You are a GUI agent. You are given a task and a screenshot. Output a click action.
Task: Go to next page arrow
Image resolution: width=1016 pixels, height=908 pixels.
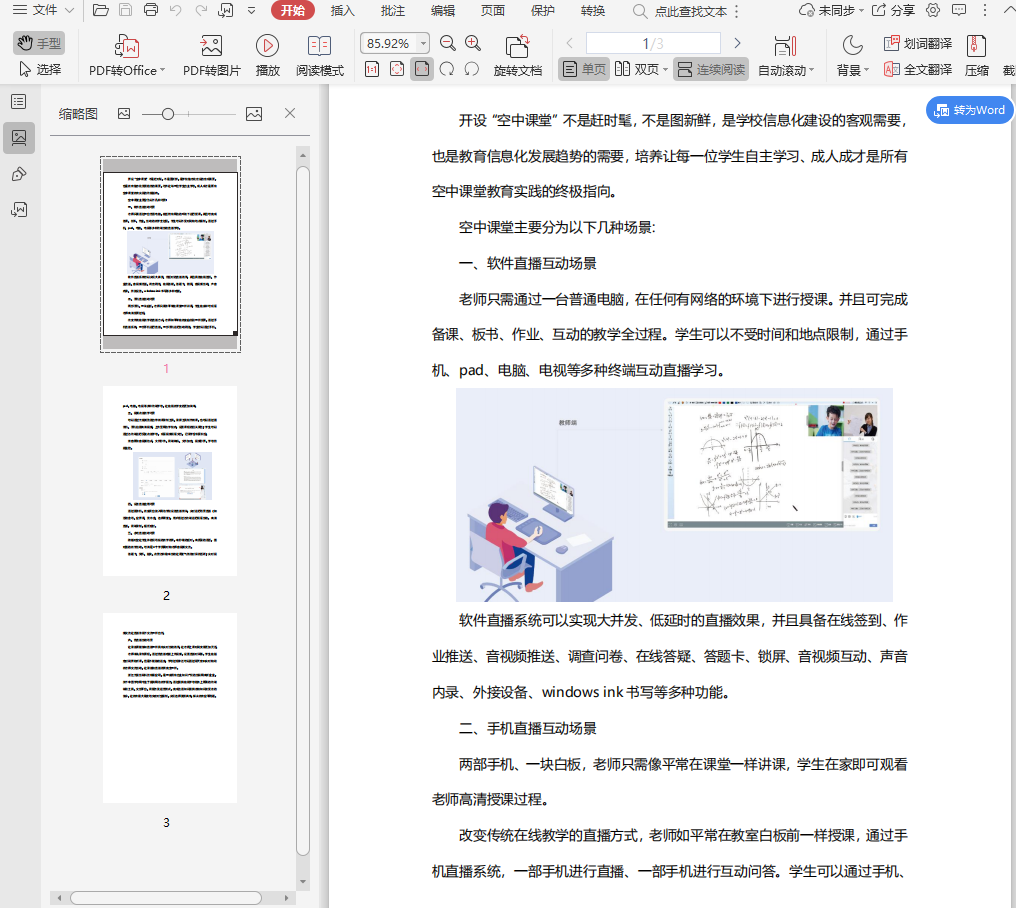[x=737, y=43]
